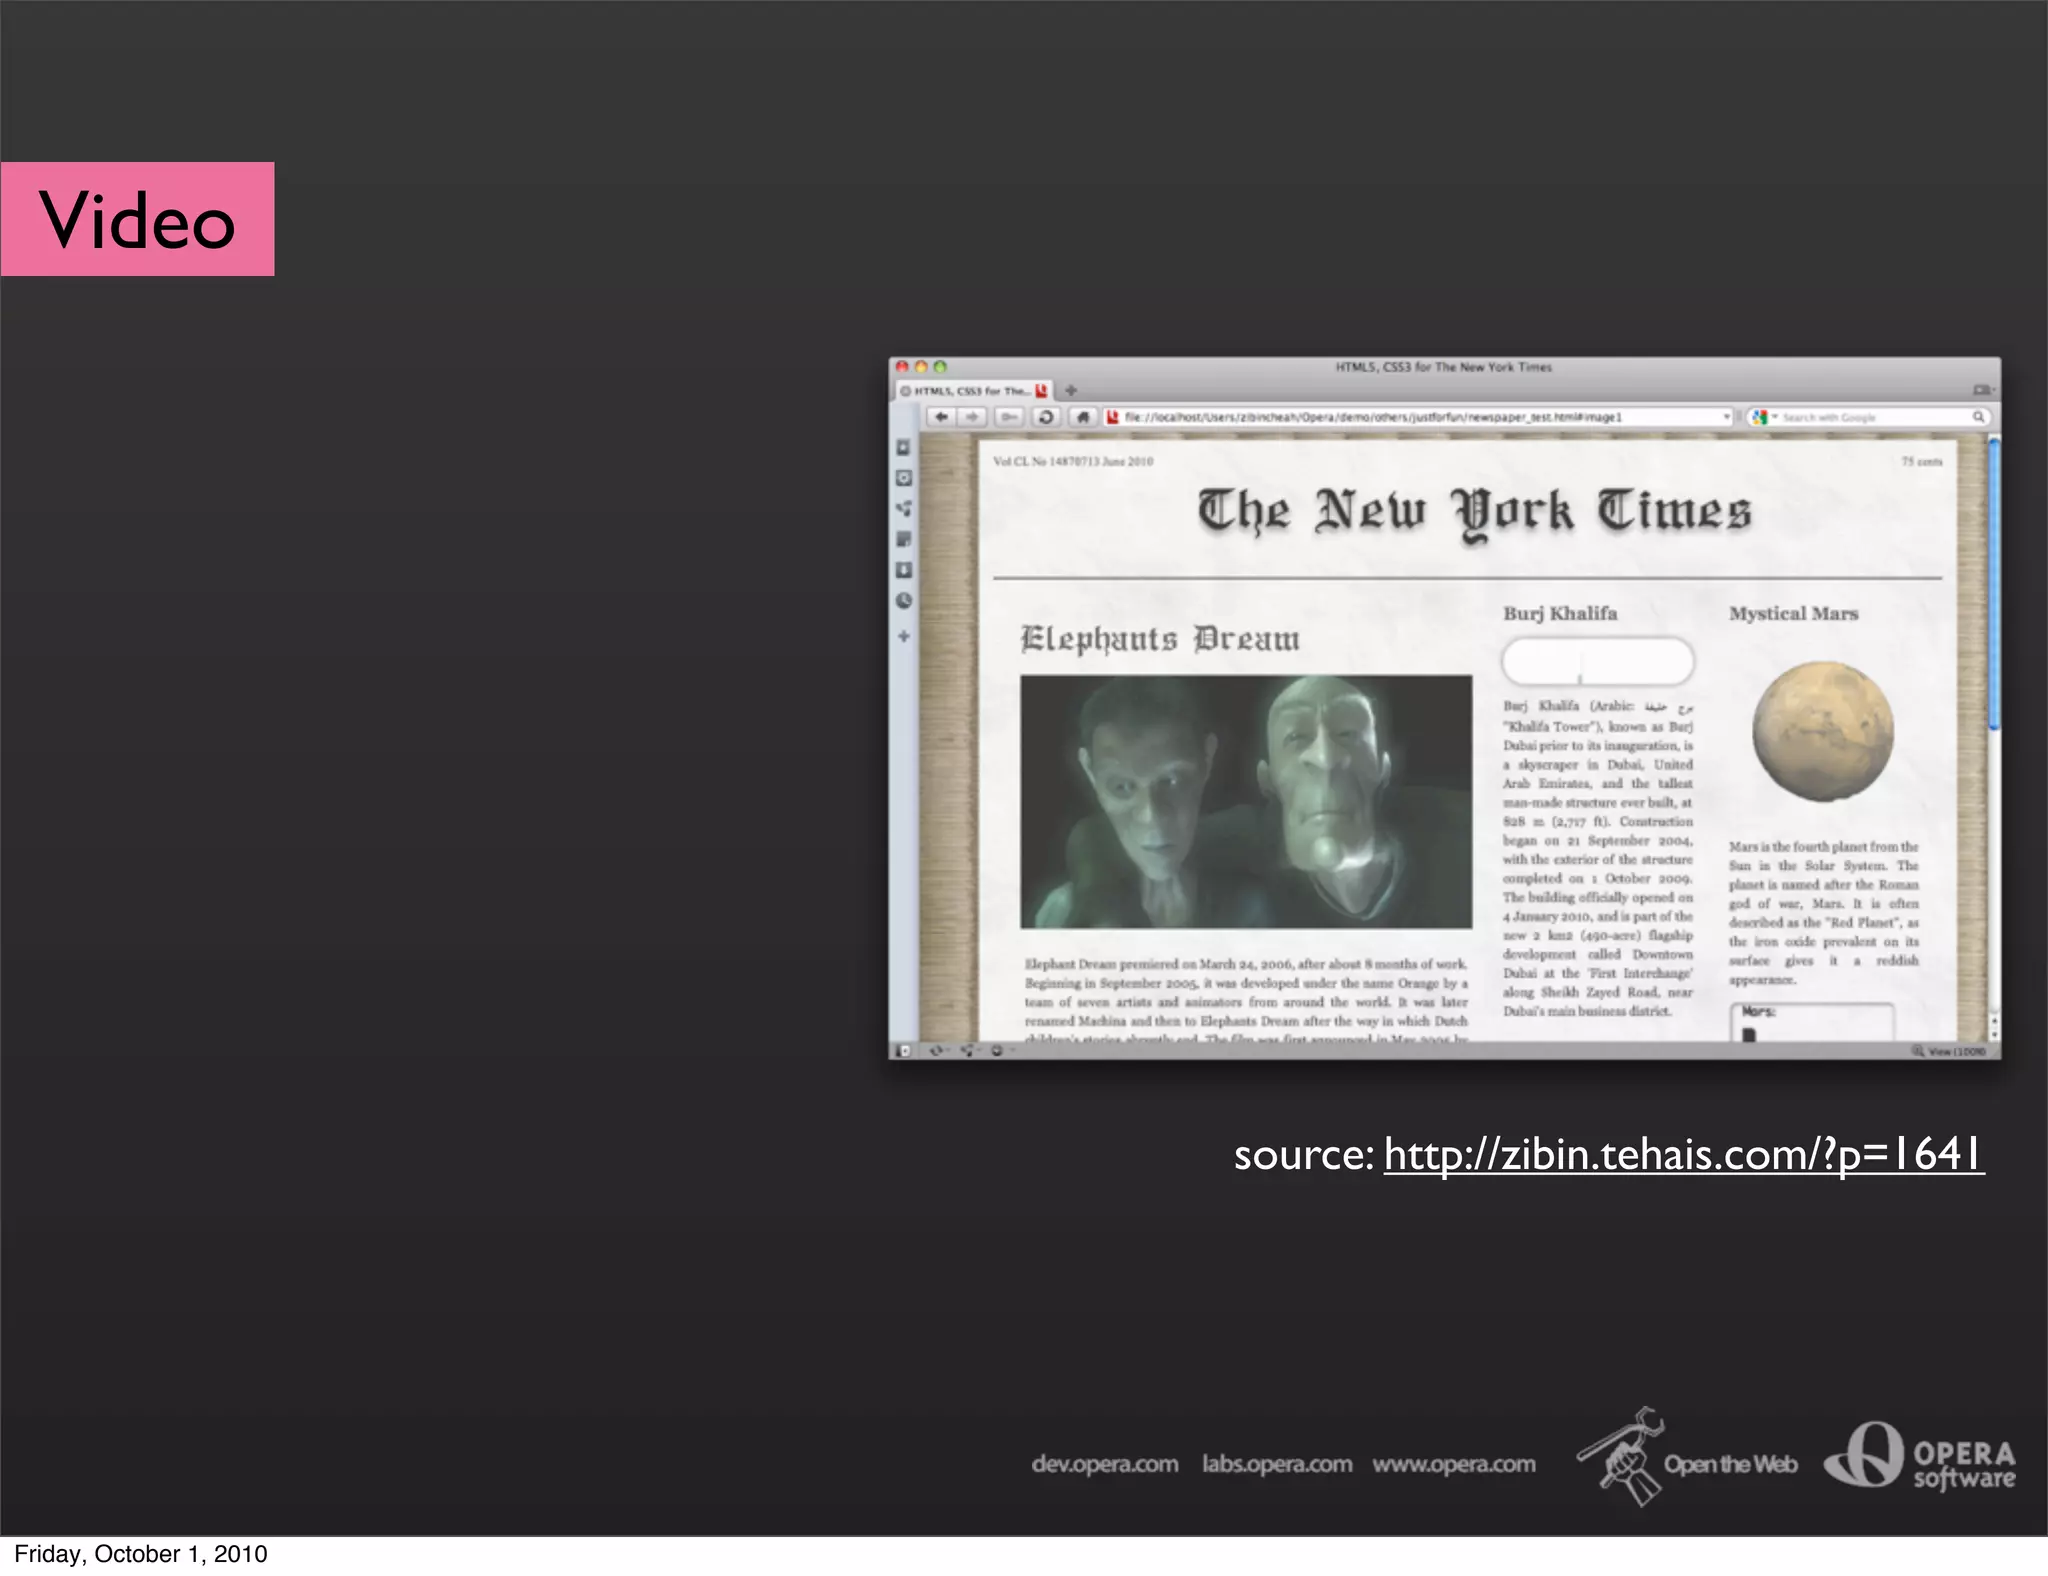Click the site badge icon in address bar
Image resolution: width=2048 pixels, height=1576 pixels.
coord(1112,417)
